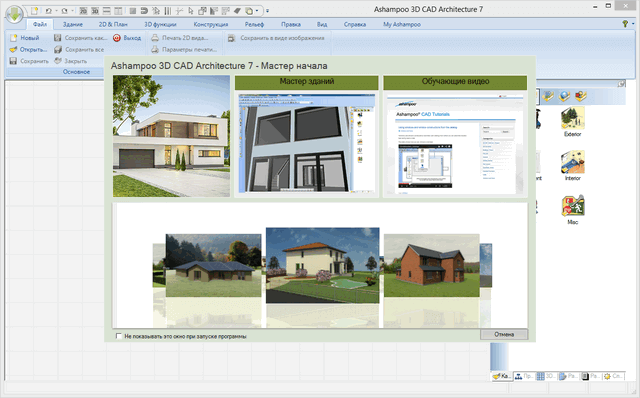The width and height of the screenshot is (640, 398).
Task: Click the catalog folder icon with landscape image
Action: tap(548, 96)
